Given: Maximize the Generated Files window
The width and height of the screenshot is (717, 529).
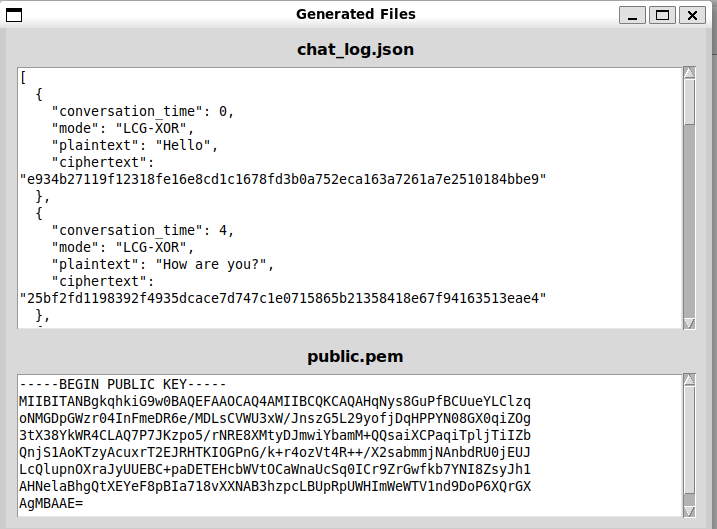Looking at the screenshot, I should (x=661, y=15).
